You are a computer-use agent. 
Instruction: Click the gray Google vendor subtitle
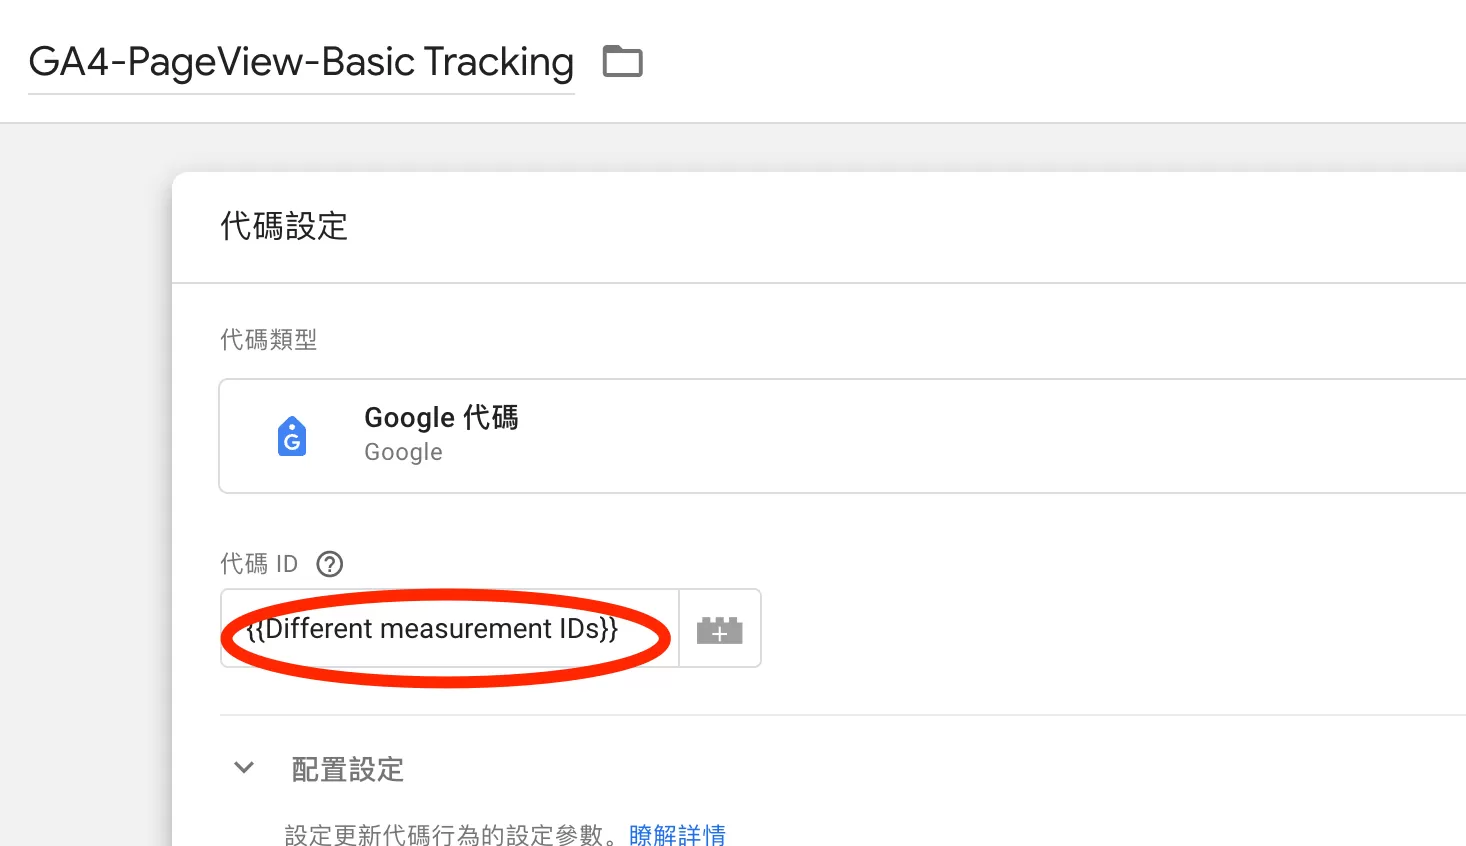coord(403,452)
